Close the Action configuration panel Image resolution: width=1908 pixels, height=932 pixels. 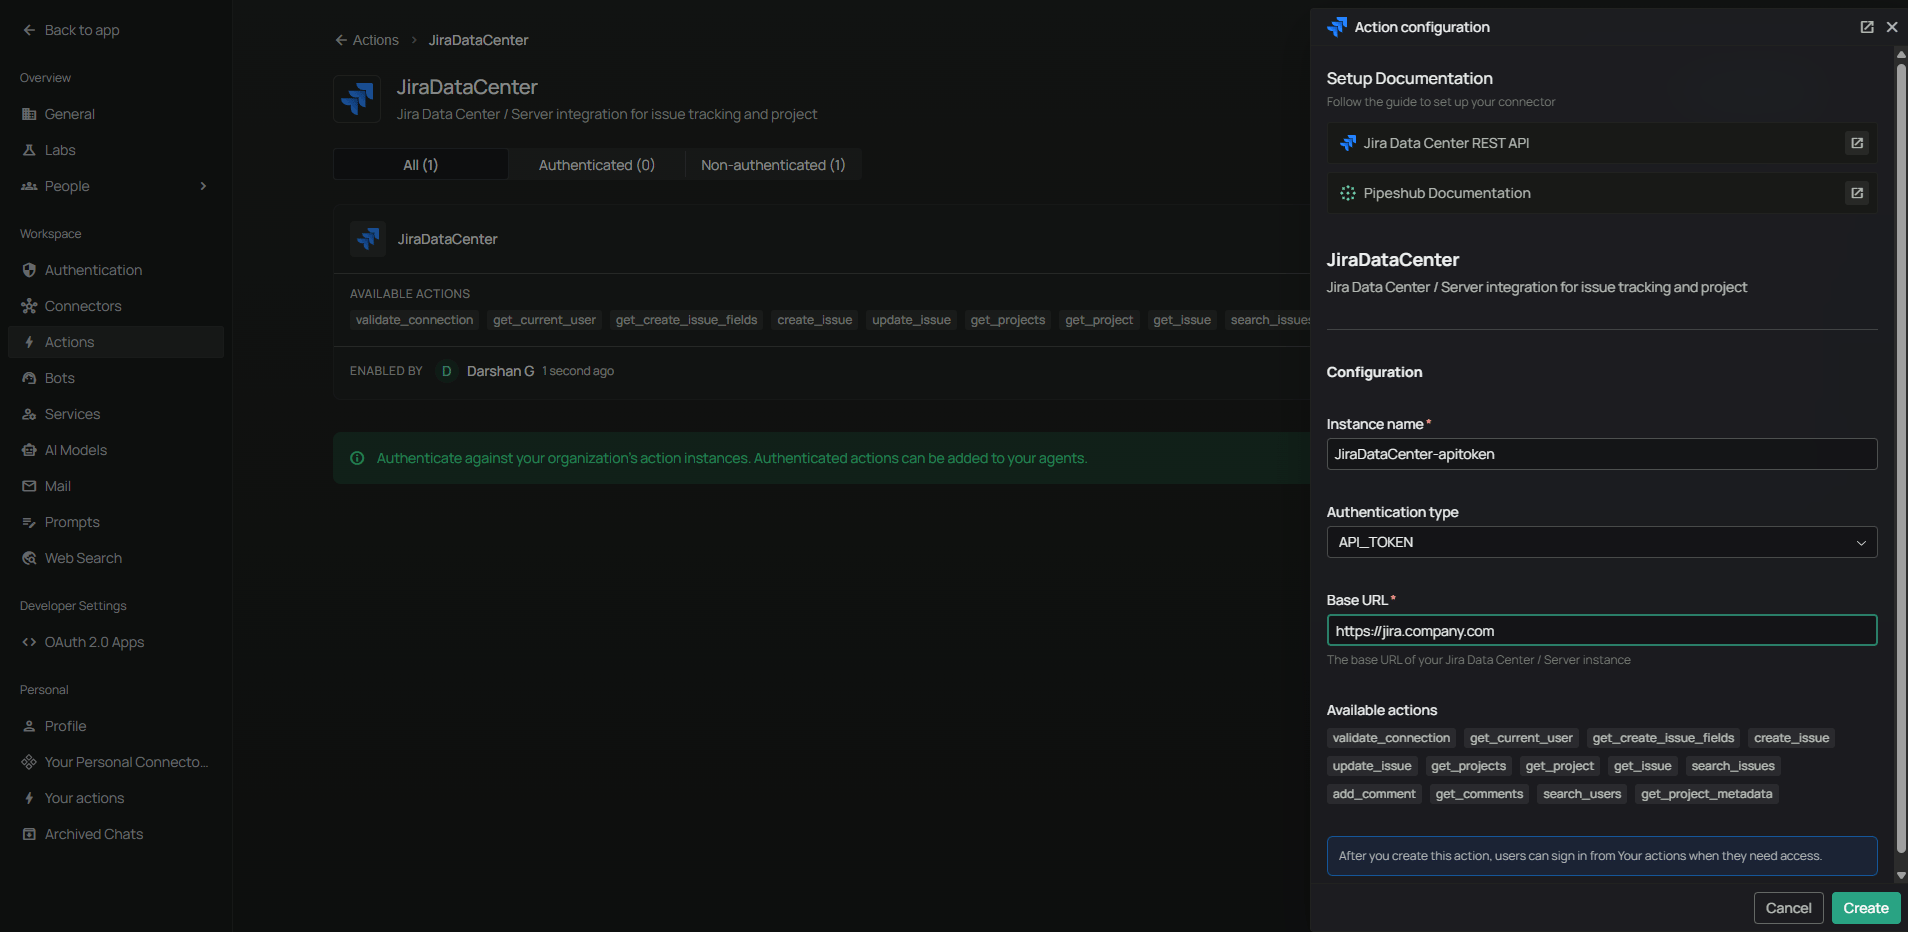[x=1892, y=27]
